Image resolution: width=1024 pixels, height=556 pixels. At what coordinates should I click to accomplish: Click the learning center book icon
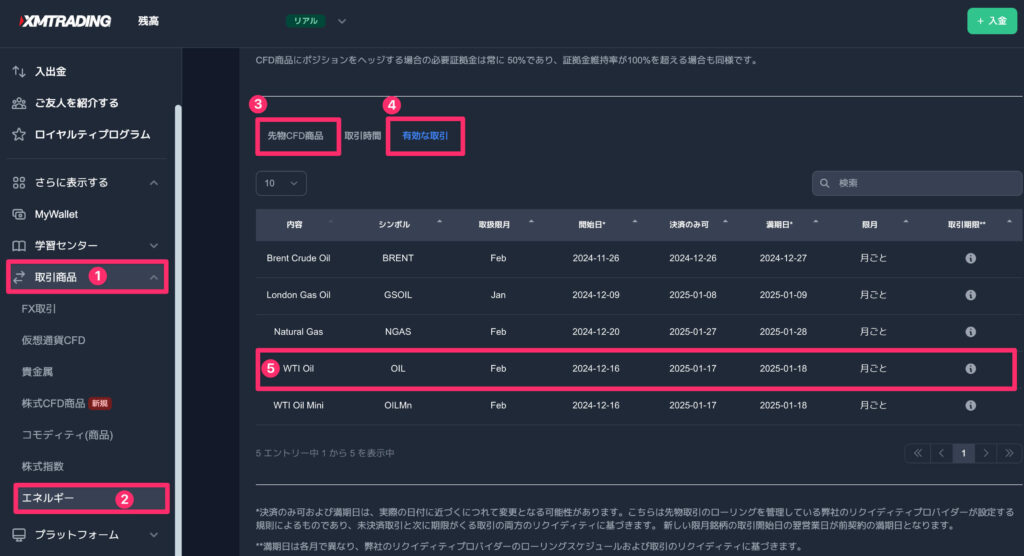(x=19, y=245)
